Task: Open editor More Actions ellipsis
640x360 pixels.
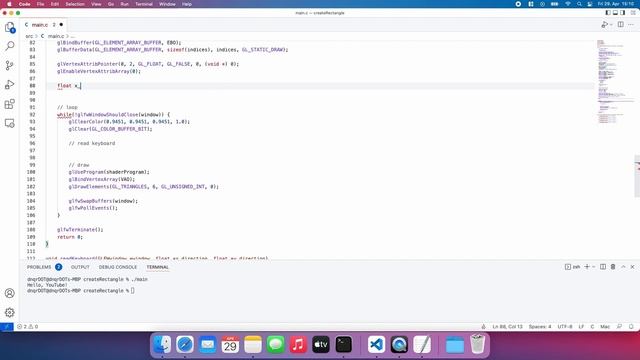Action: click(631, 25)
